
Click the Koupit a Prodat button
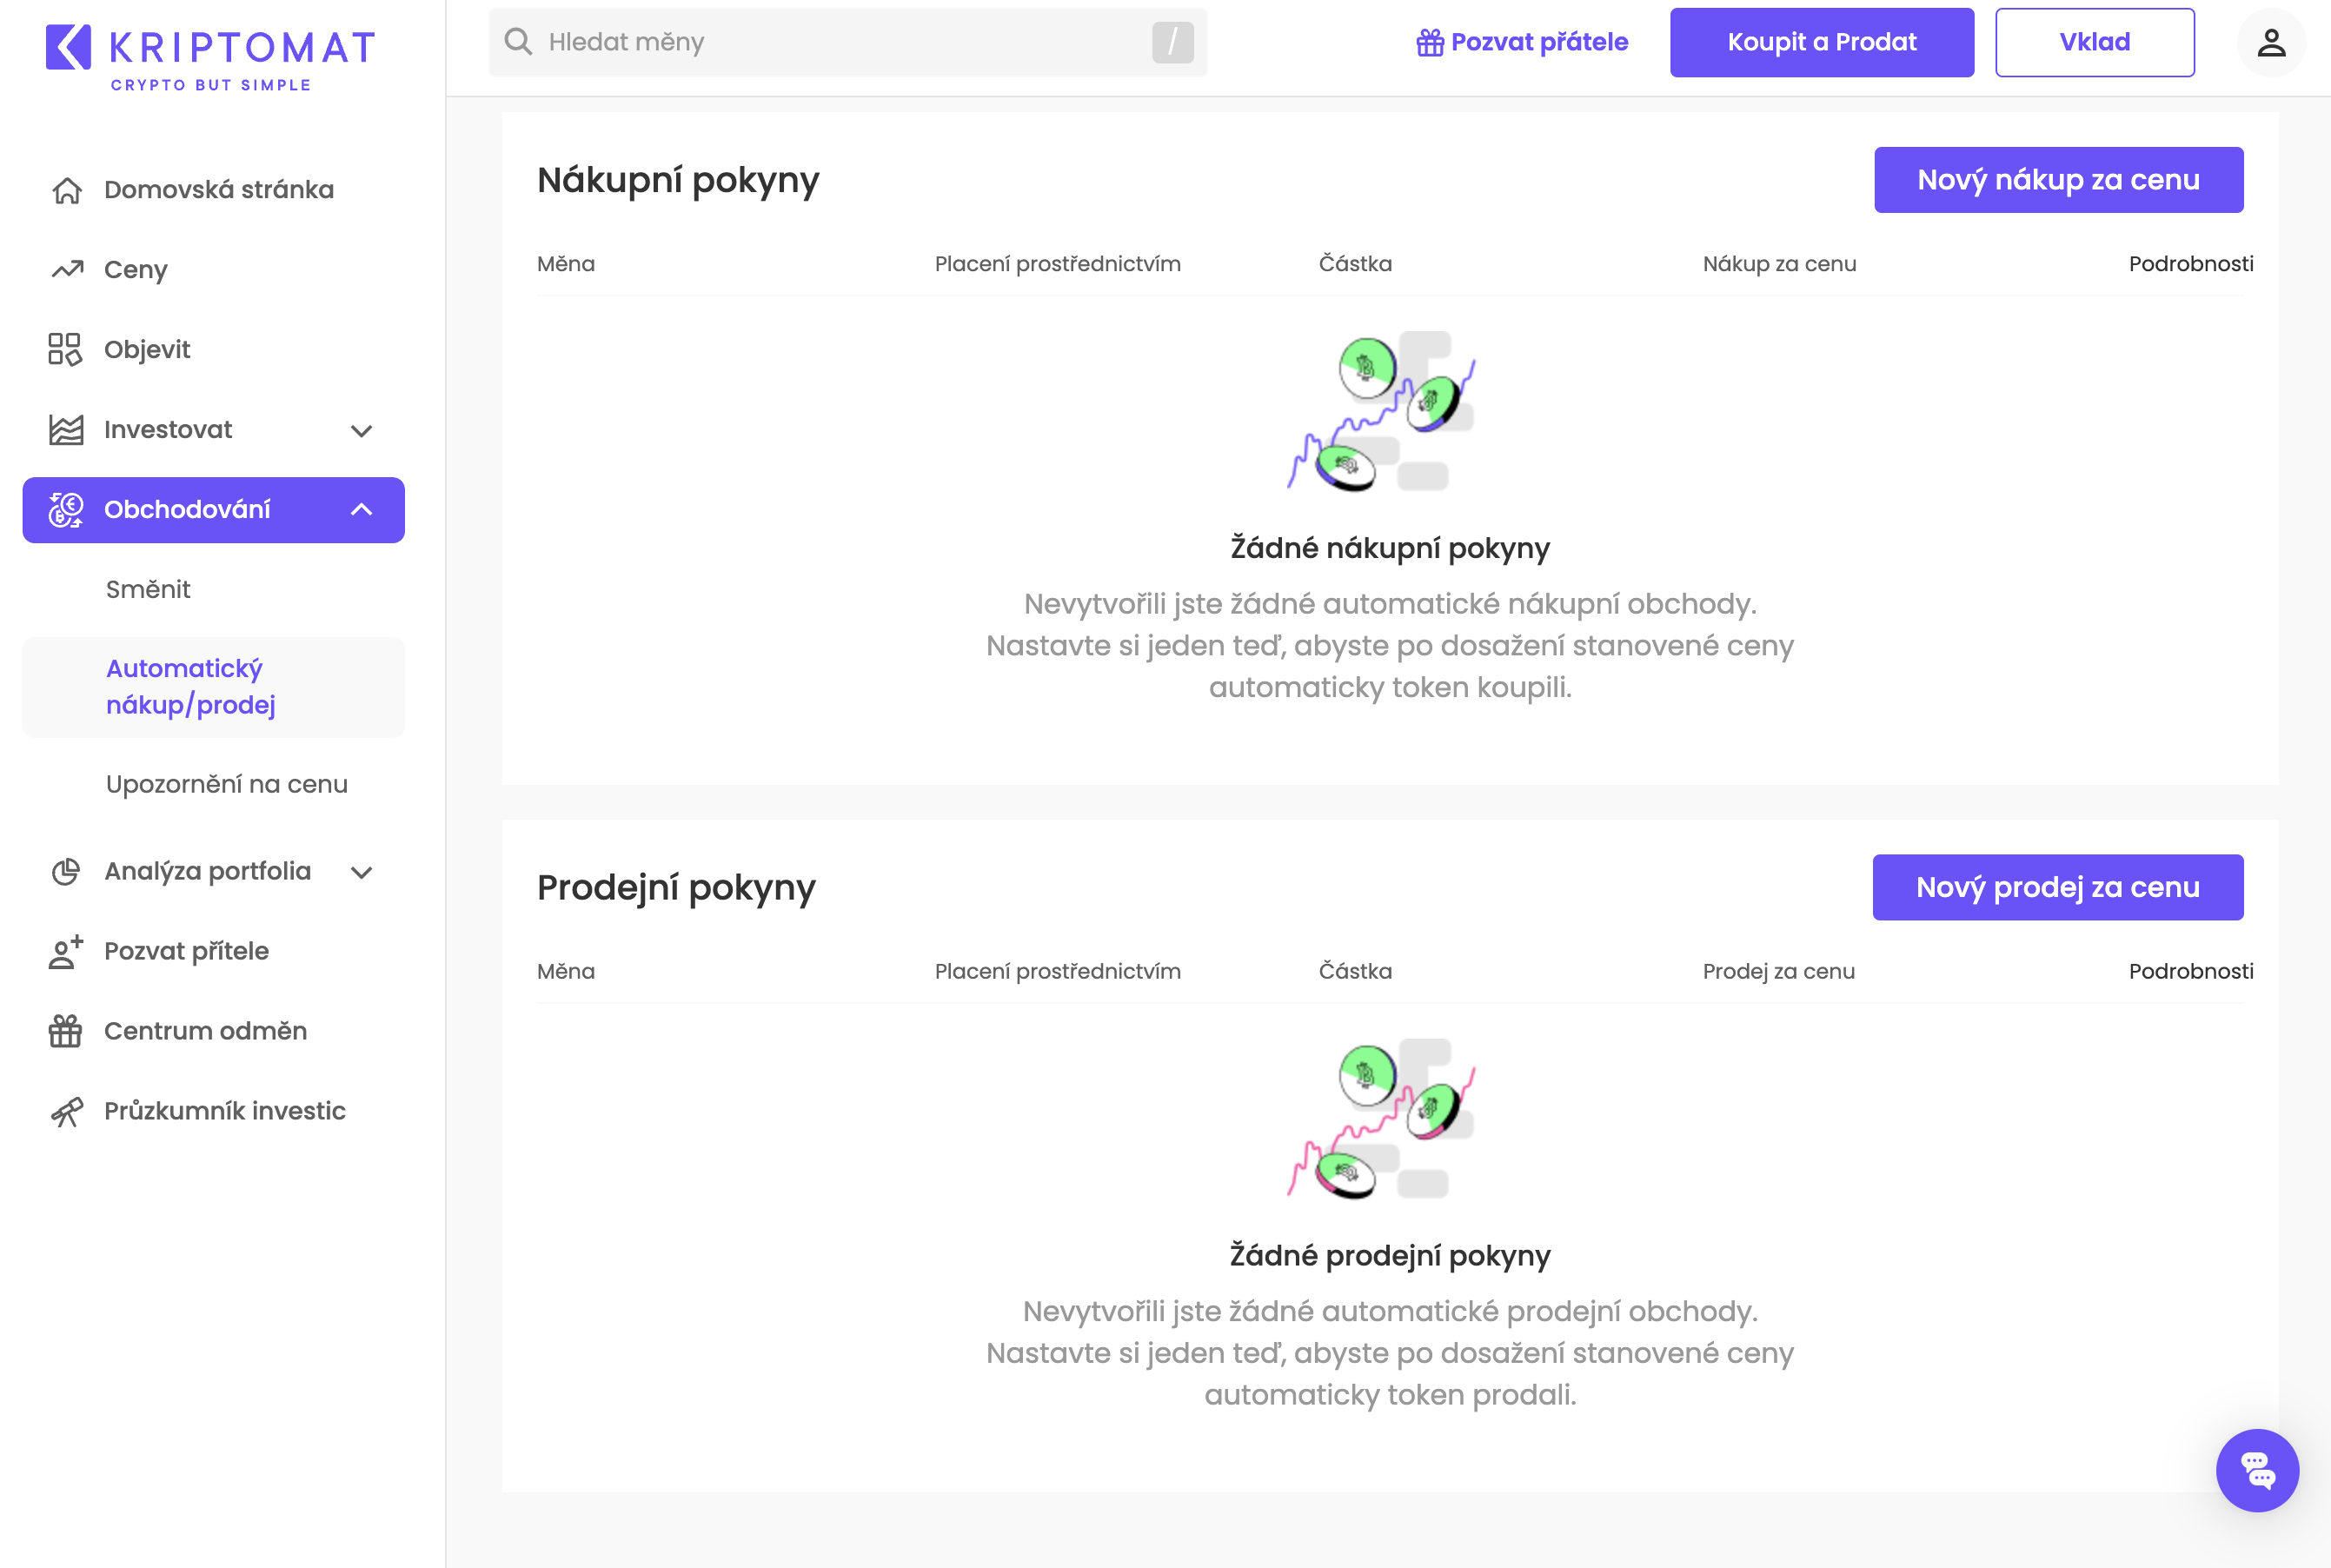(x=1821, y=43)
